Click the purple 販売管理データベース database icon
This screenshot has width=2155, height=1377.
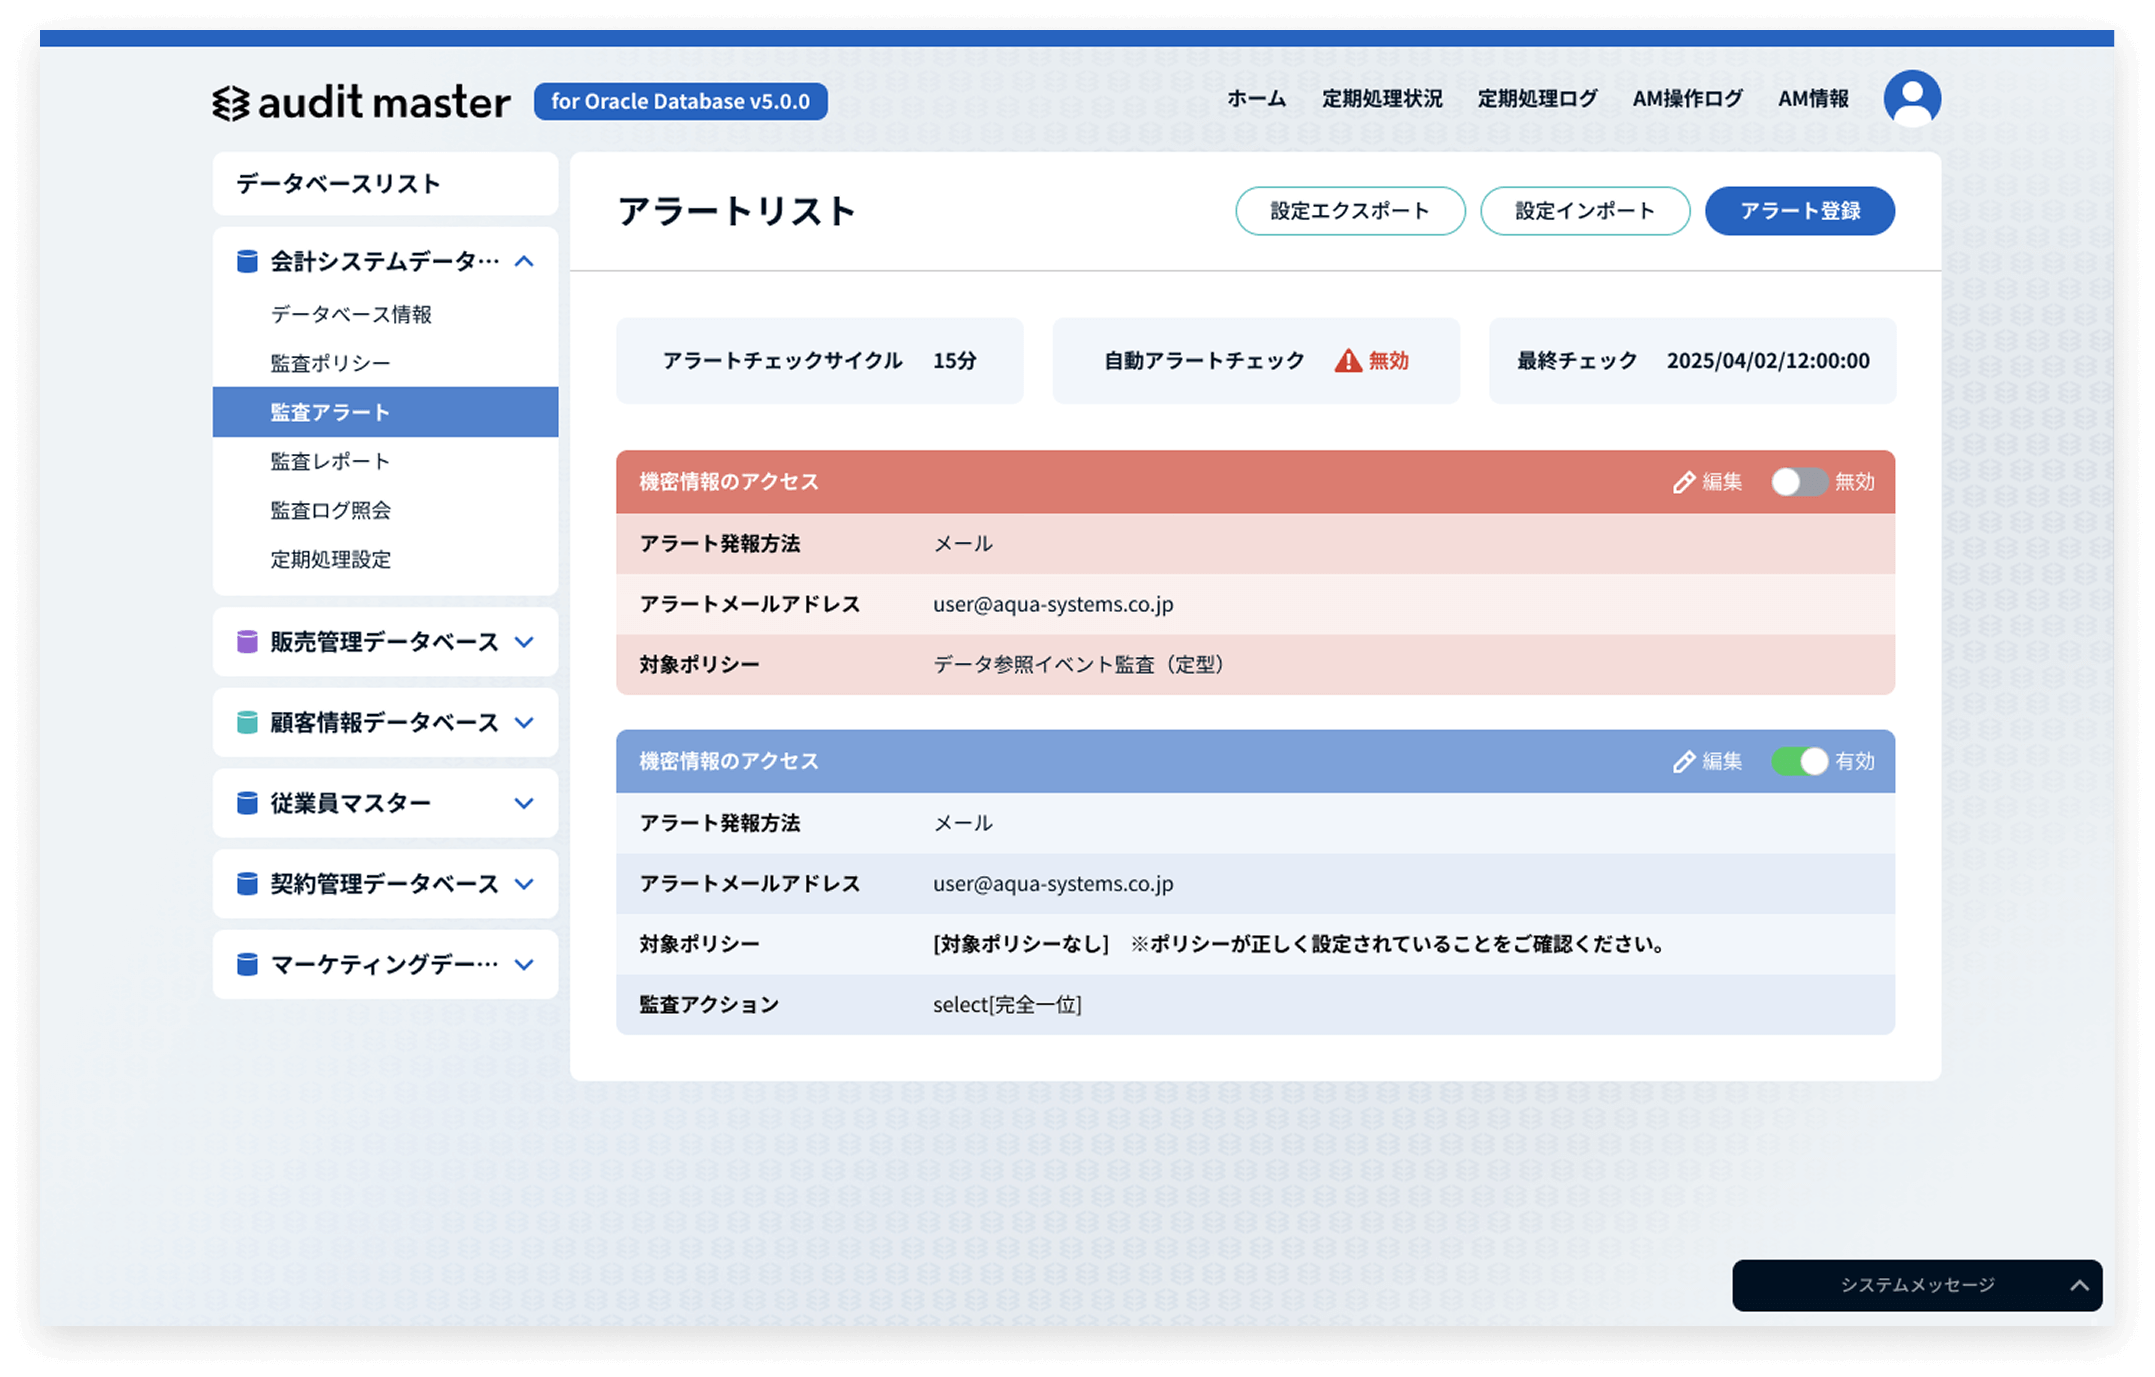pos(247,642)
